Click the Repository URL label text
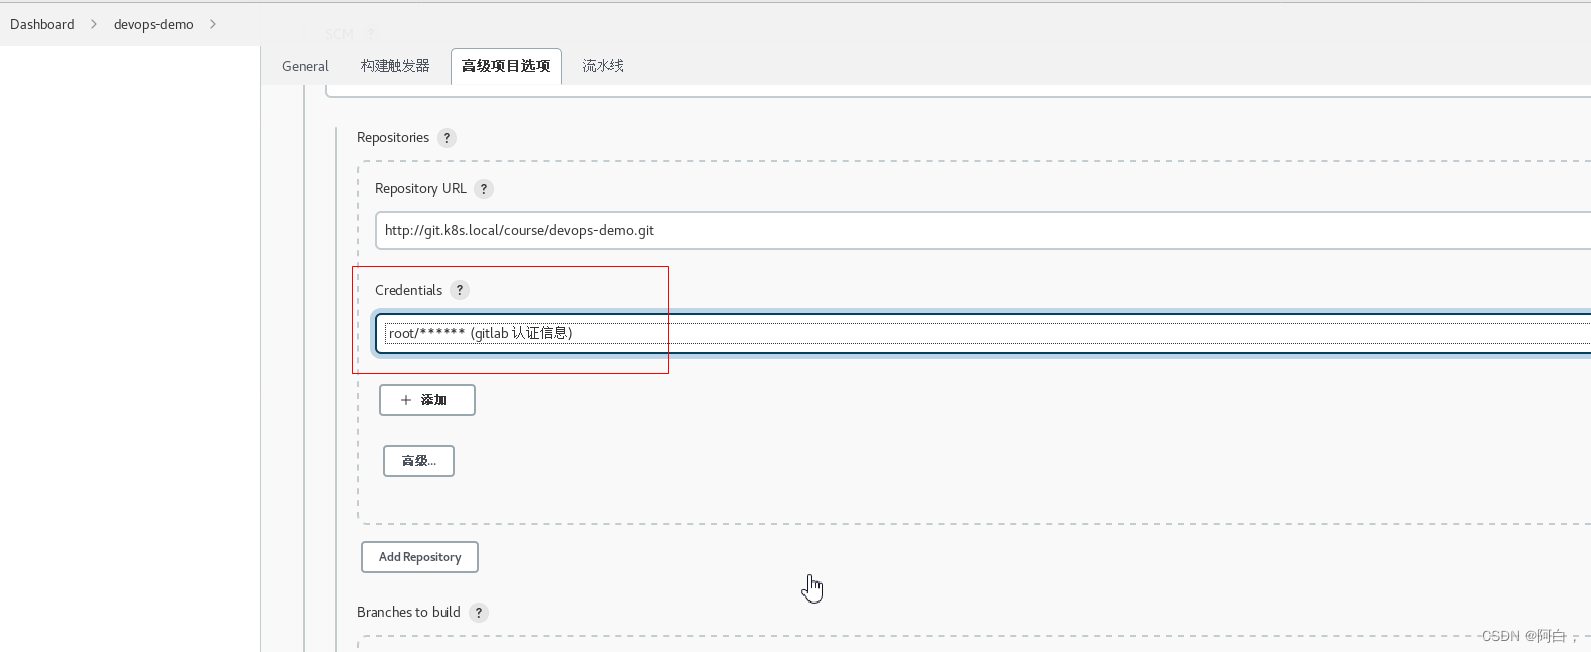Image resolution: width=1591 pixels, height=652 pixels. pyautogui.click(x=421, y=188)
